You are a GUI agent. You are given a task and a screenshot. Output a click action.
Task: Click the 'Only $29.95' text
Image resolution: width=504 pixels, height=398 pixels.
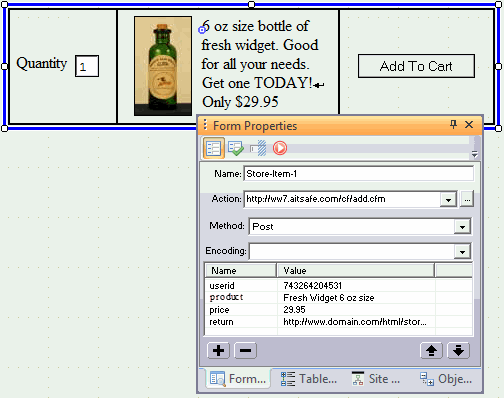click(x=240, y=102)
